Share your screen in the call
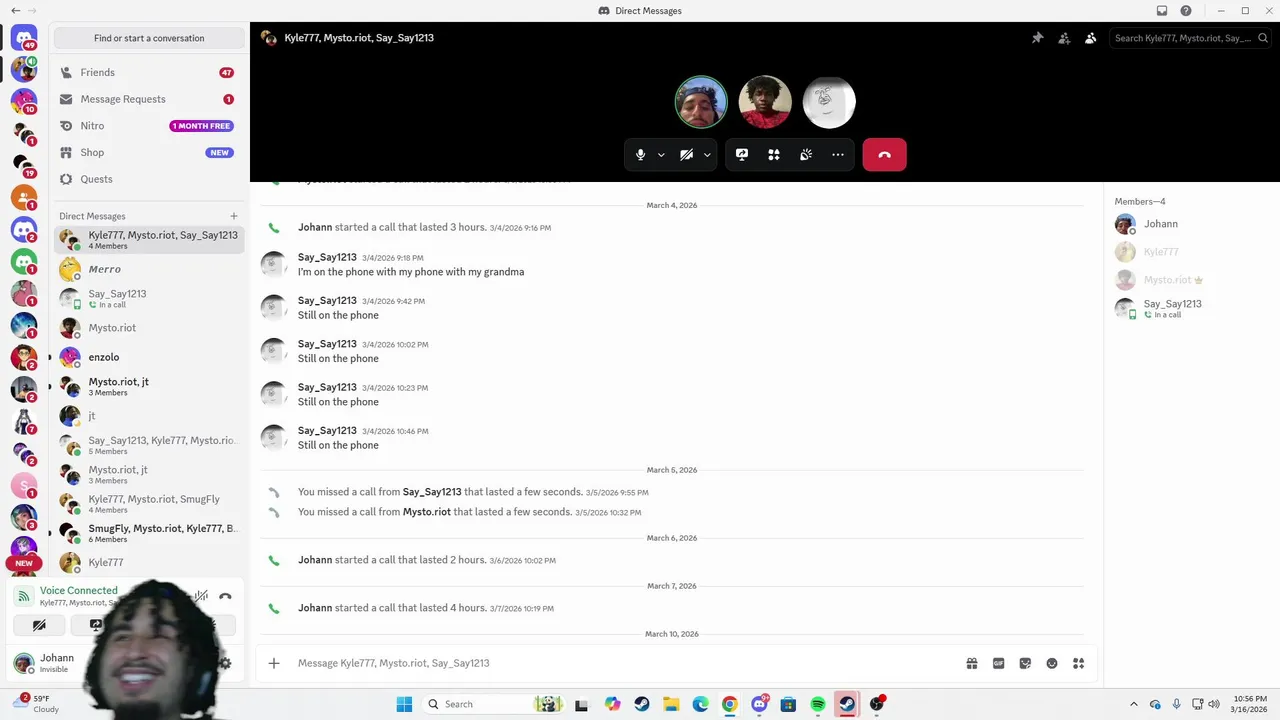This screenshot has width=1280, height=720. click(x=742, y=155)
